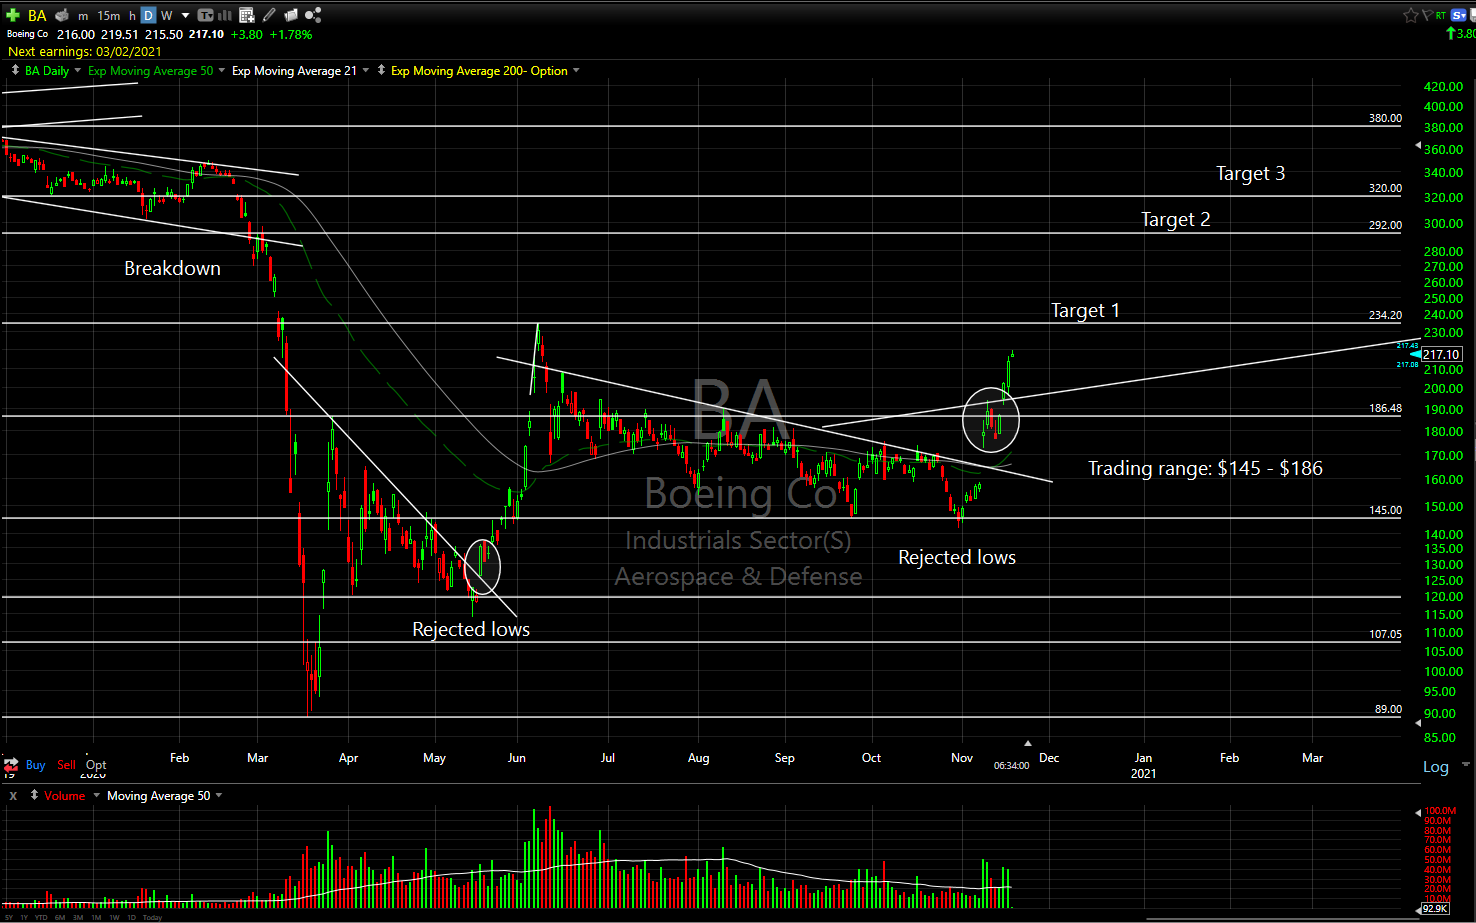Select the 3M time range

coord(78,917)
